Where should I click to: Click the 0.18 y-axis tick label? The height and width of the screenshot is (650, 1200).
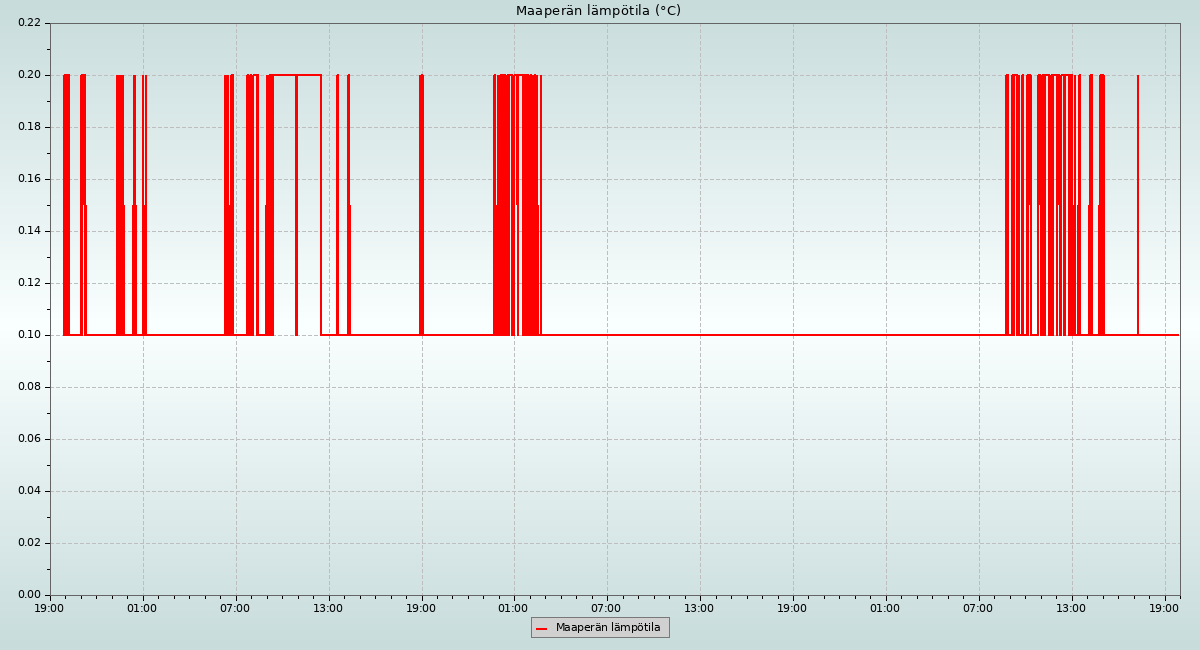coord(29,127)
